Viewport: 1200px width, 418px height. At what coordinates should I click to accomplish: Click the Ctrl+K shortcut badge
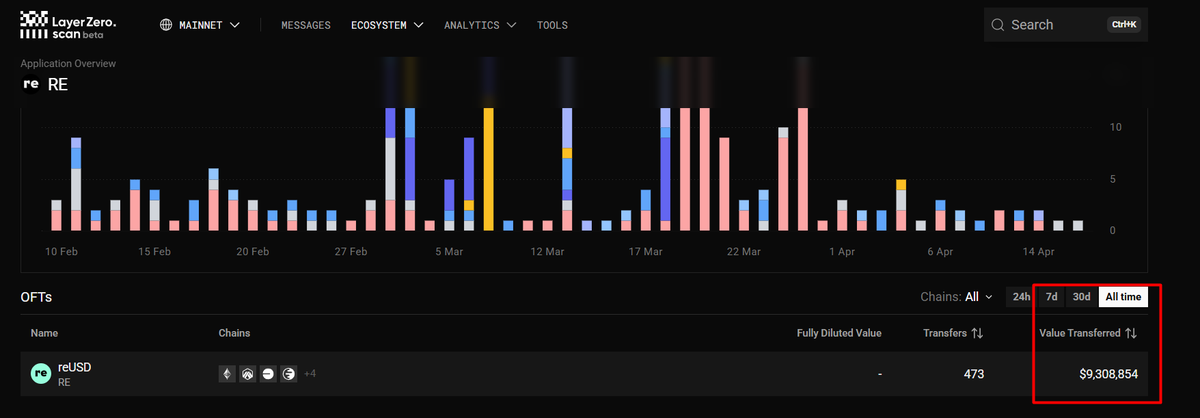[x=1123, y=25]
